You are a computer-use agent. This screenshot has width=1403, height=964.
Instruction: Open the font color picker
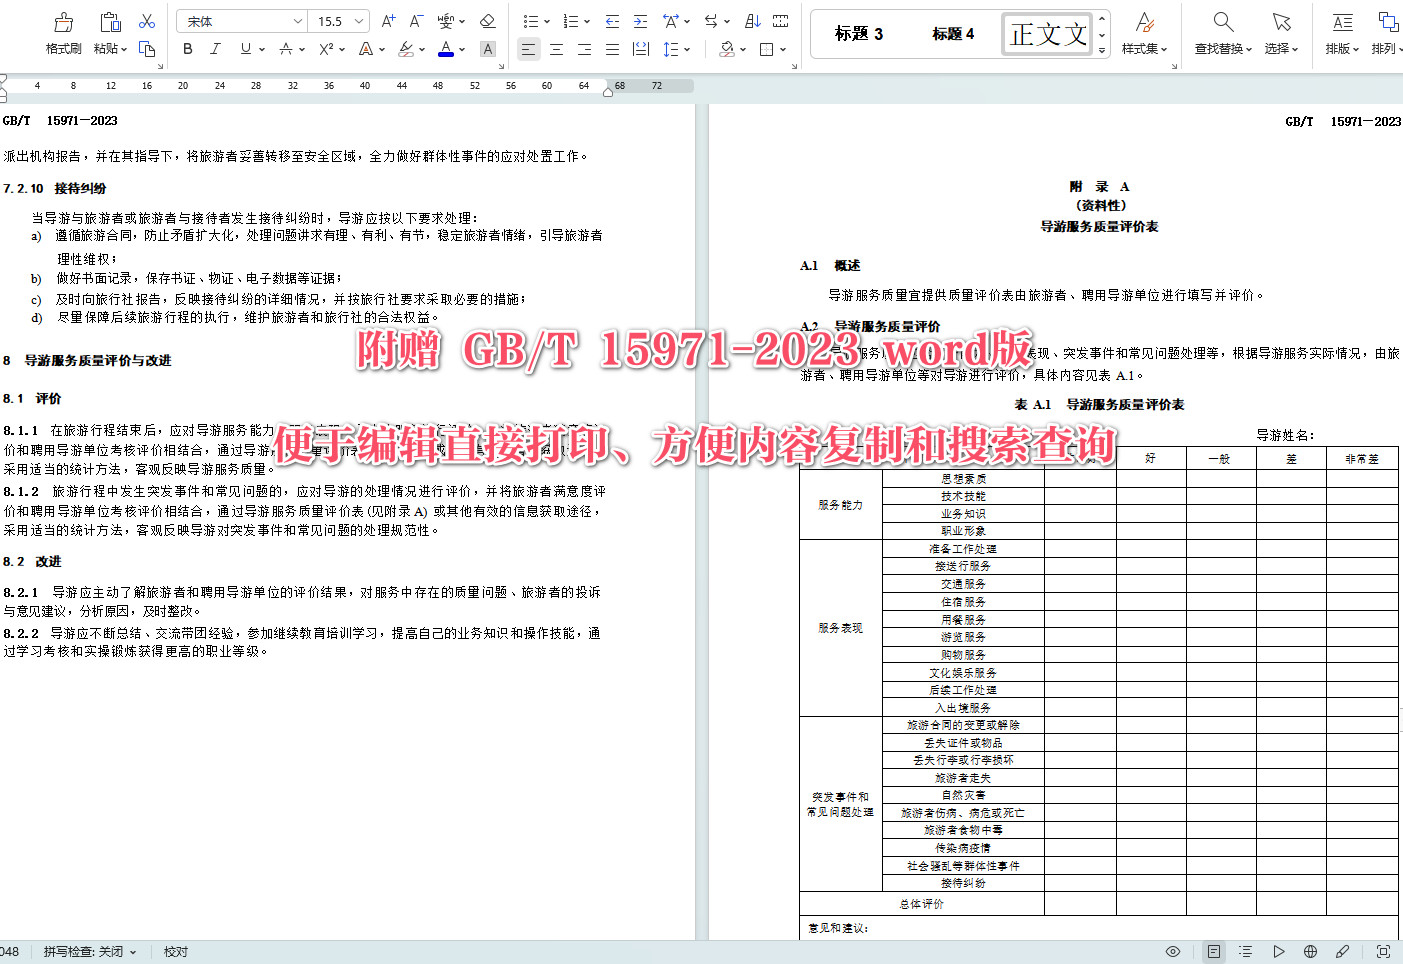[x=444, y=48]
